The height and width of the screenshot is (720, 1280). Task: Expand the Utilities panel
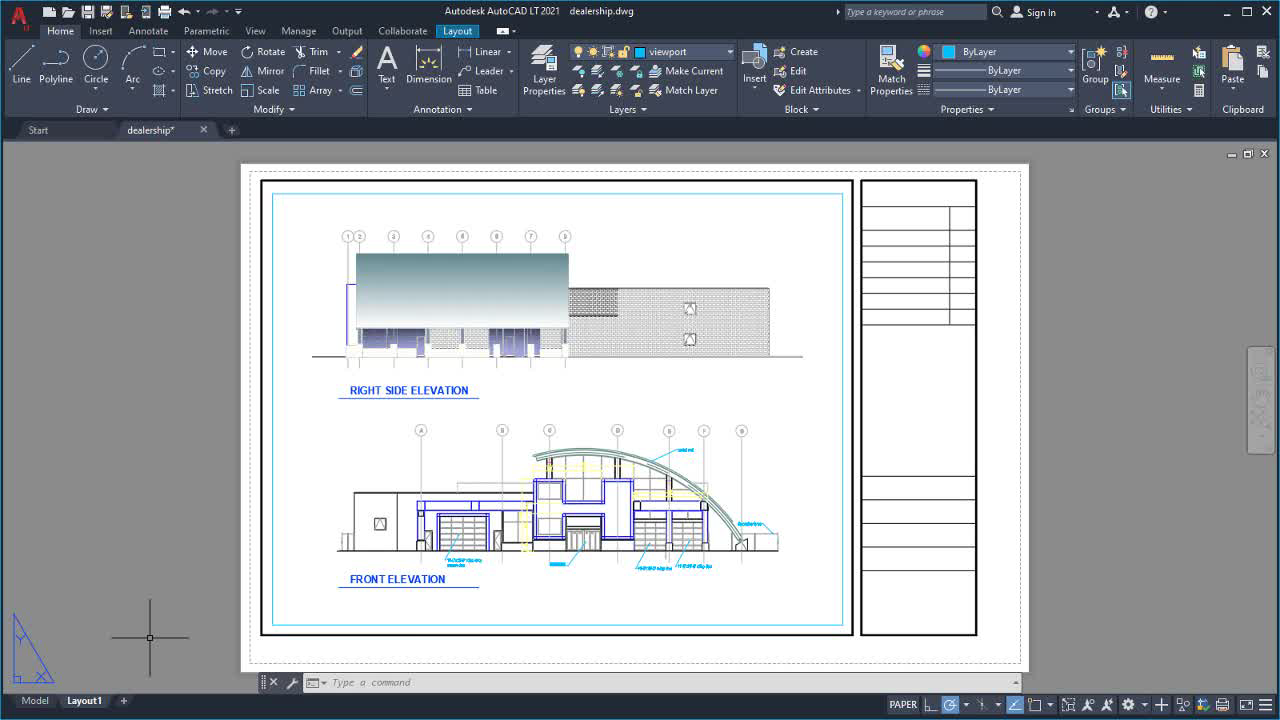pos(1171,109)
